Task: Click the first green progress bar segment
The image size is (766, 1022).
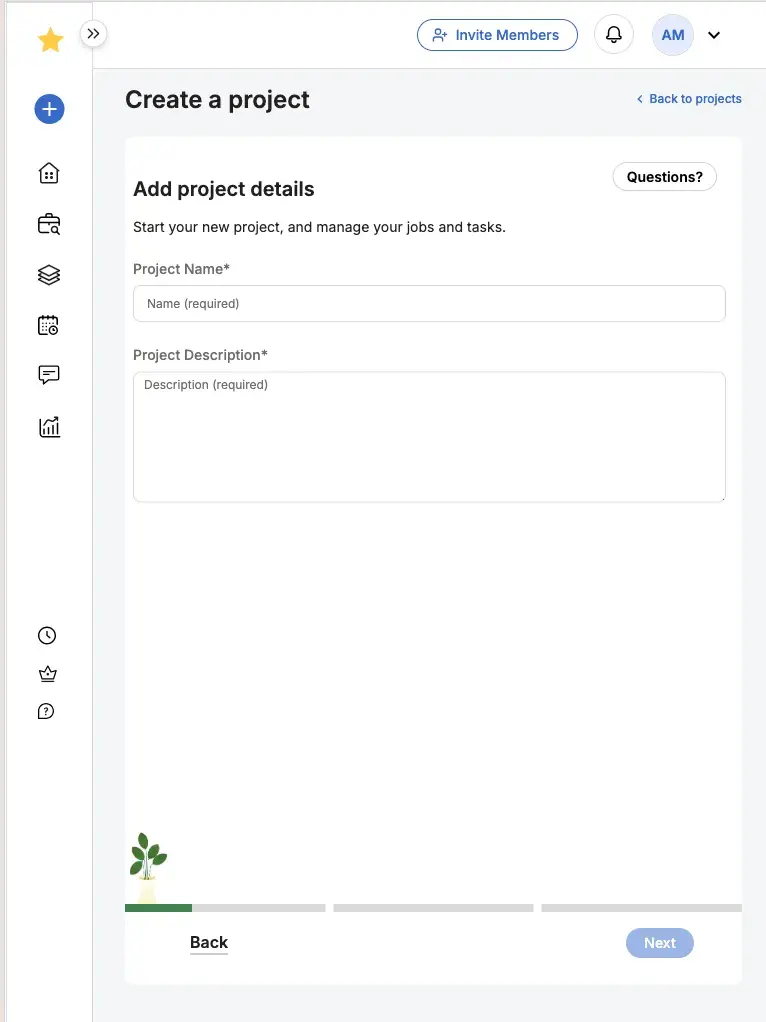Action: click(x=158, y=907)
